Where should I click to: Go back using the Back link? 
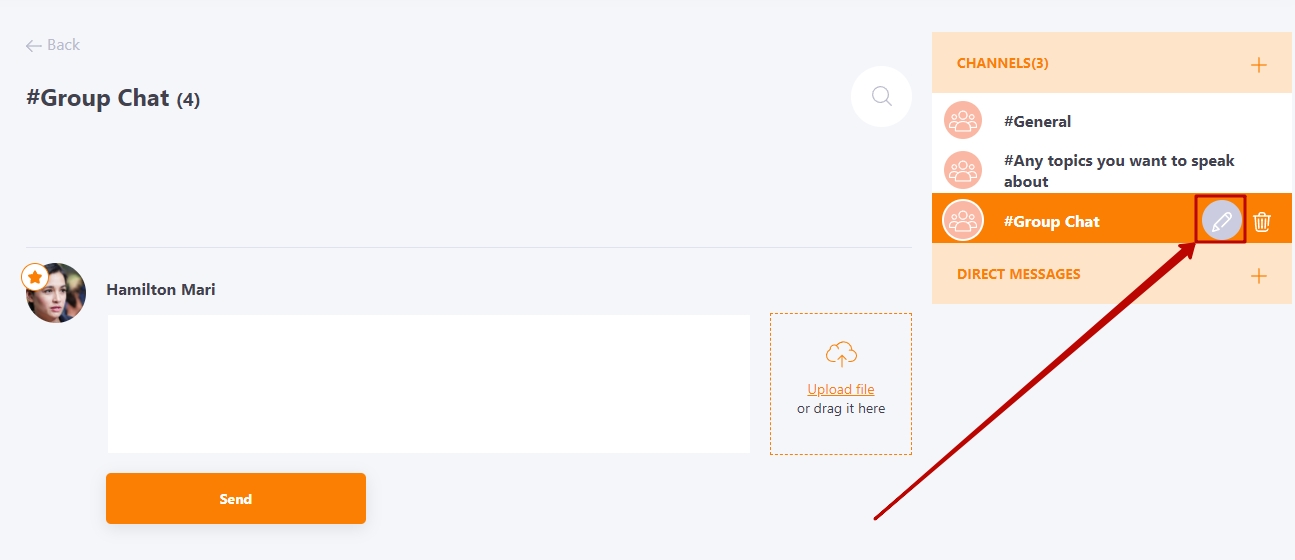tap(53, 45)
